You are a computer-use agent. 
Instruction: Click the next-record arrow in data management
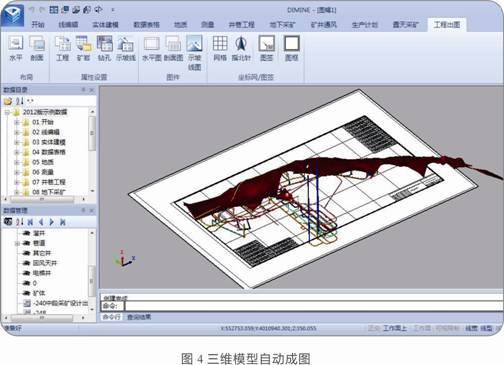(x=52, y=222)
